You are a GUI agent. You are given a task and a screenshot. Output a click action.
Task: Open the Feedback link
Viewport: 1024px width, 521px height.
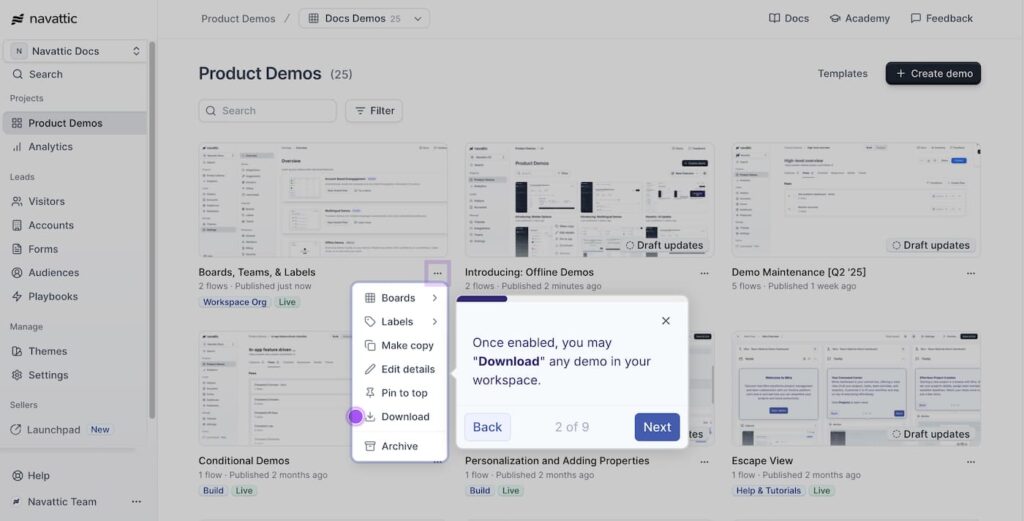click(x=941, y=18)
